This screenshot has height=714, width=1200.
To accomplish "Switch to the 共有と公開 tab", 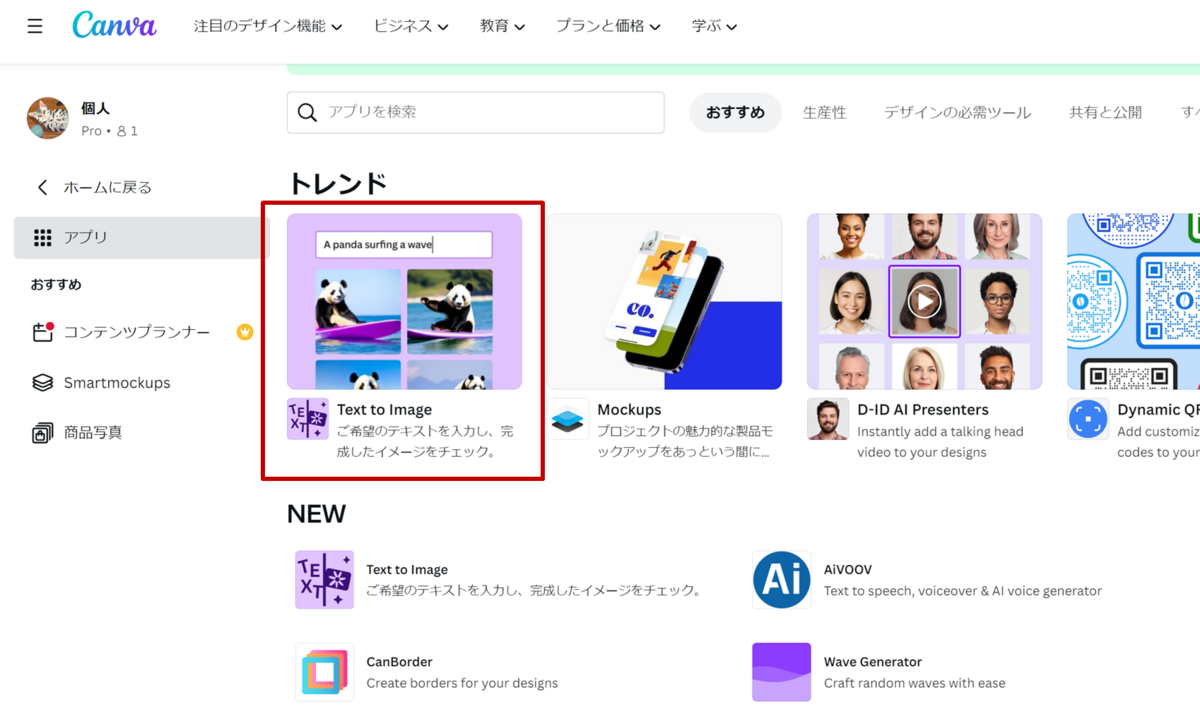I will click(x=1105, y=113).
